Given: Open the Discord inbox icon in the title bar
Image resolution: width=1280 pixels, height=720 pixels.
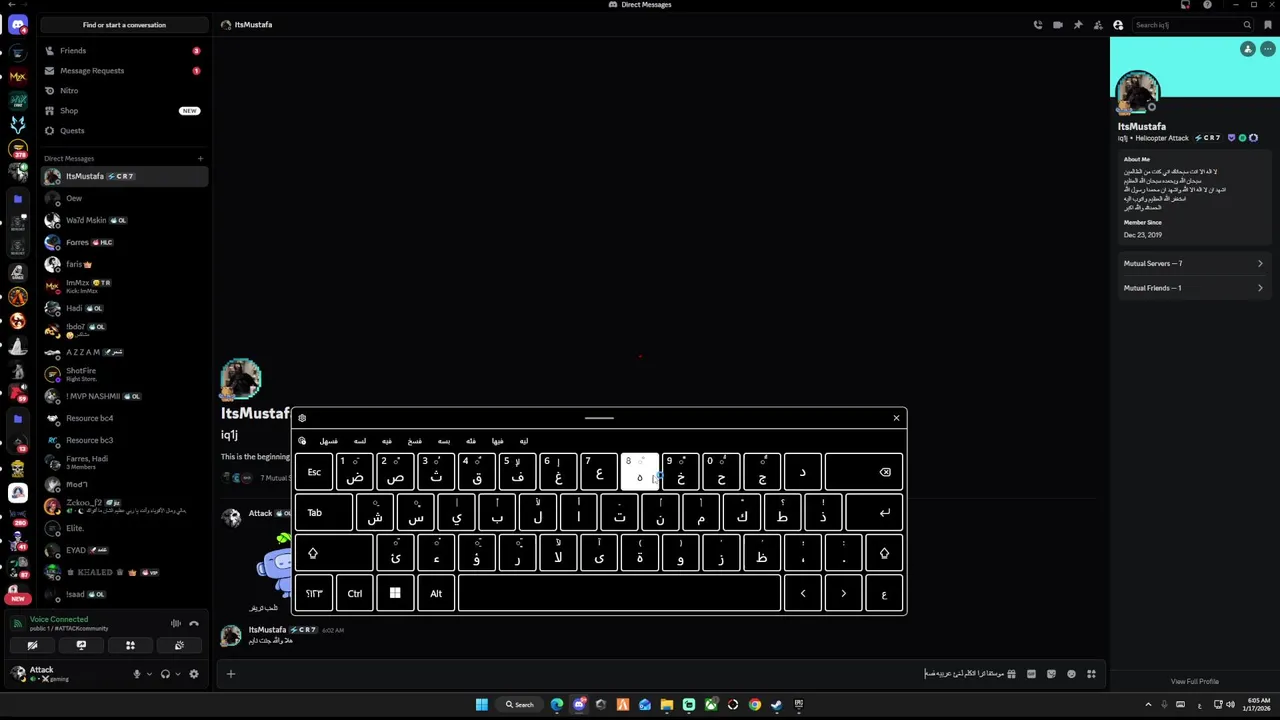Looking at the screenshot, I should point(1186,5).
